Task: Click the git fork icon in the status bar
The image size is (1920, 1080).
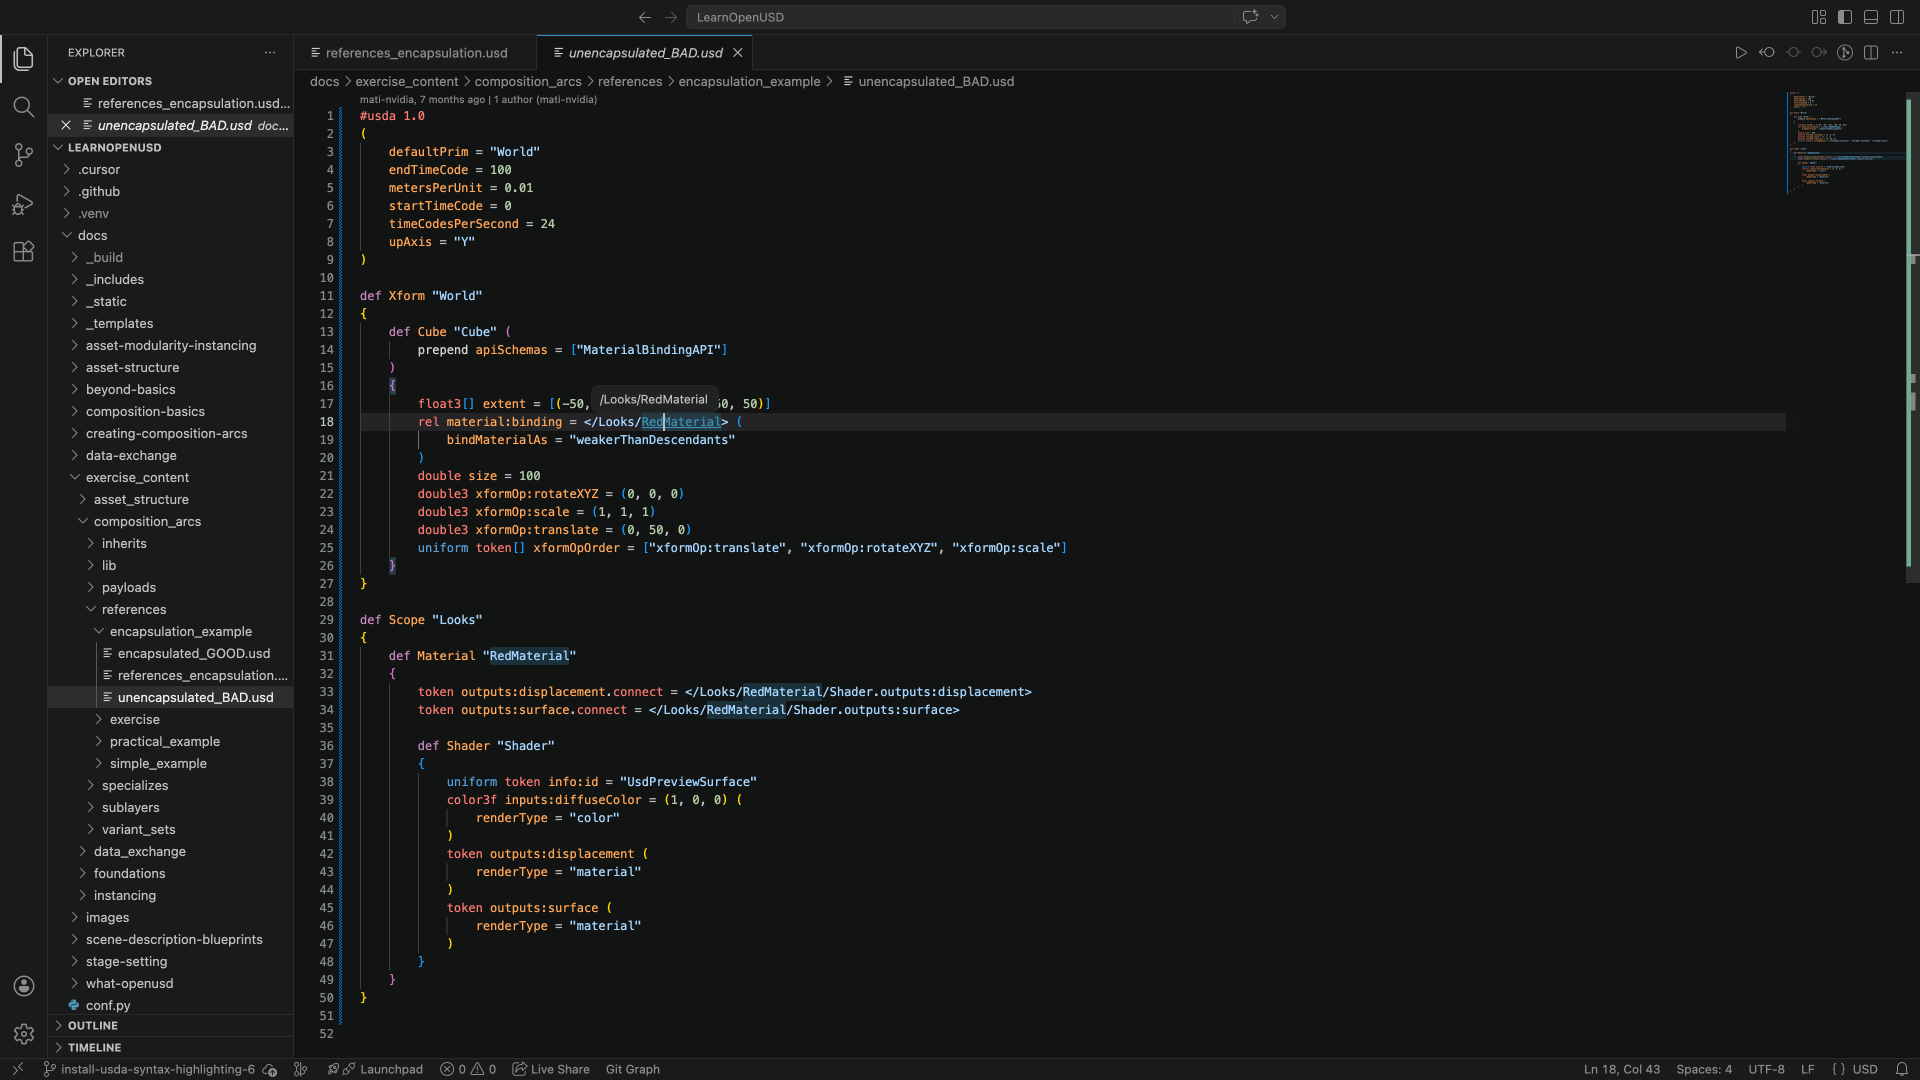Action: [x=300, y=1070]
